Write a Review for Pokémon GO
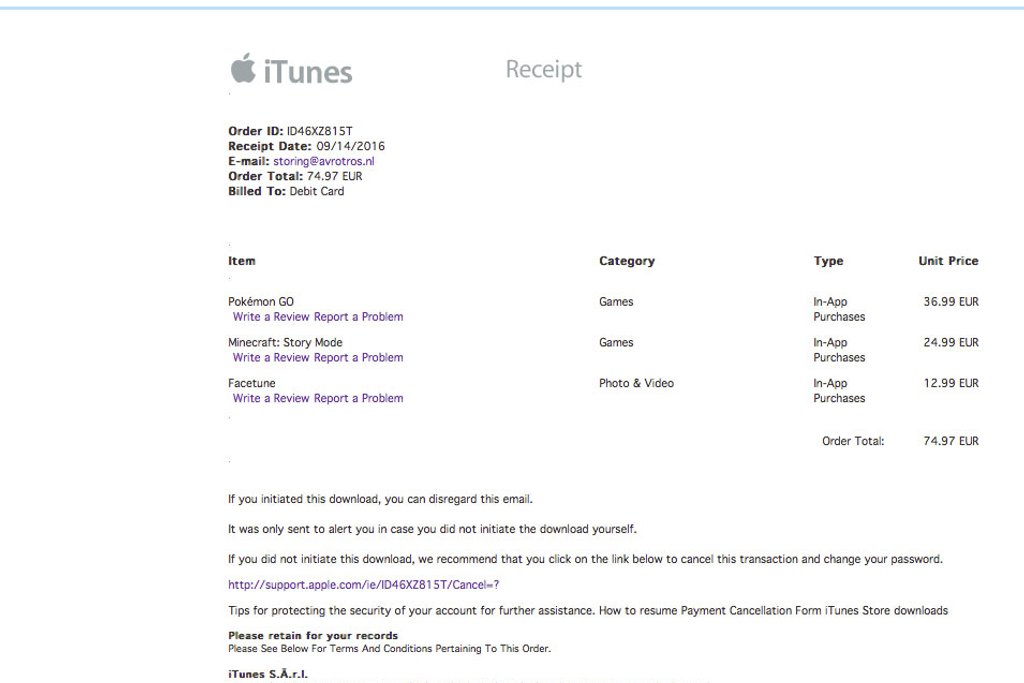This screenshot has width=1024, height=683. coord(271,317)
